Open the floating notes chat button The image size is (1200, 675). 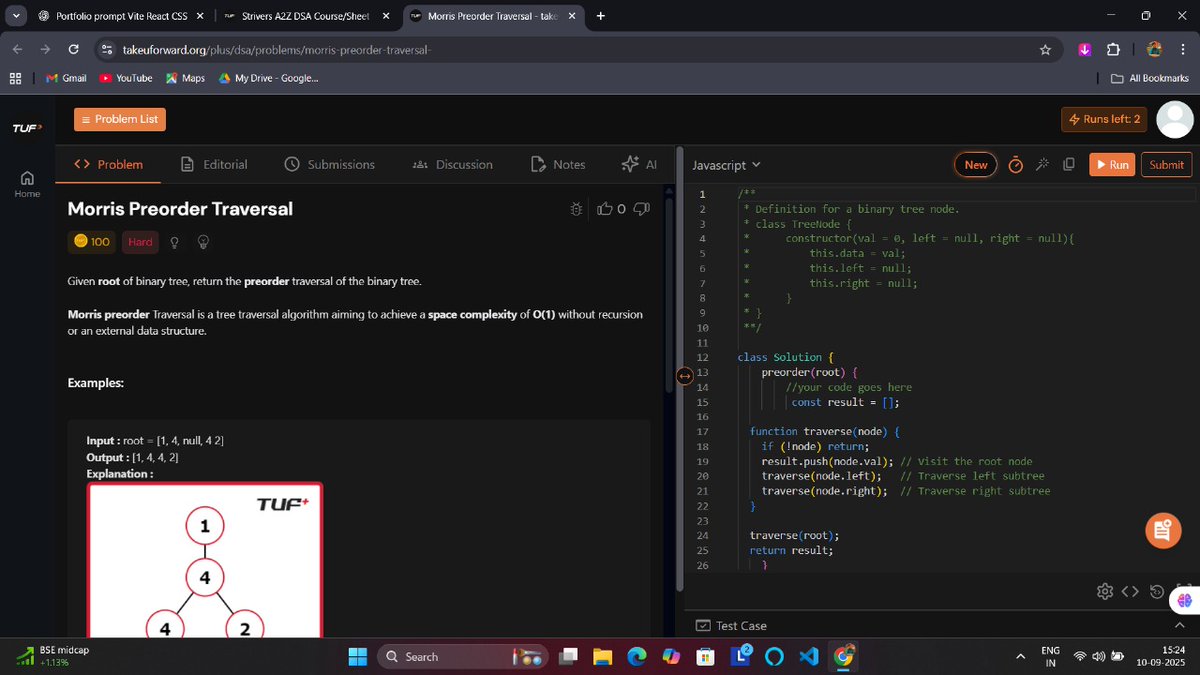[1161, 531]
